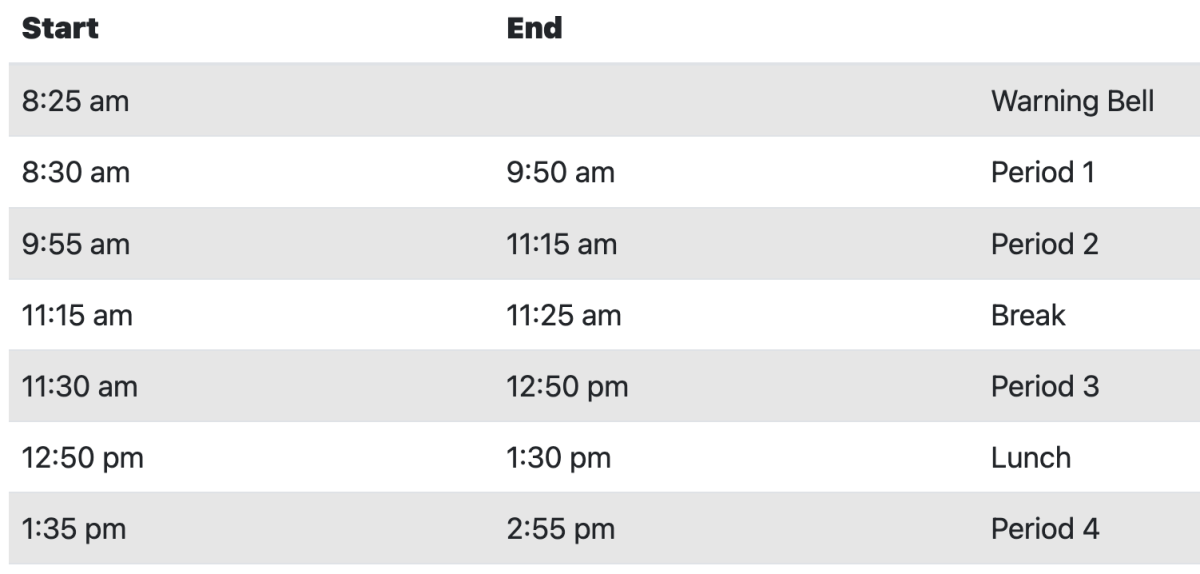Select the 2:55 pm end time
This screenshot has width=1200, height=574.
point(560,529)
